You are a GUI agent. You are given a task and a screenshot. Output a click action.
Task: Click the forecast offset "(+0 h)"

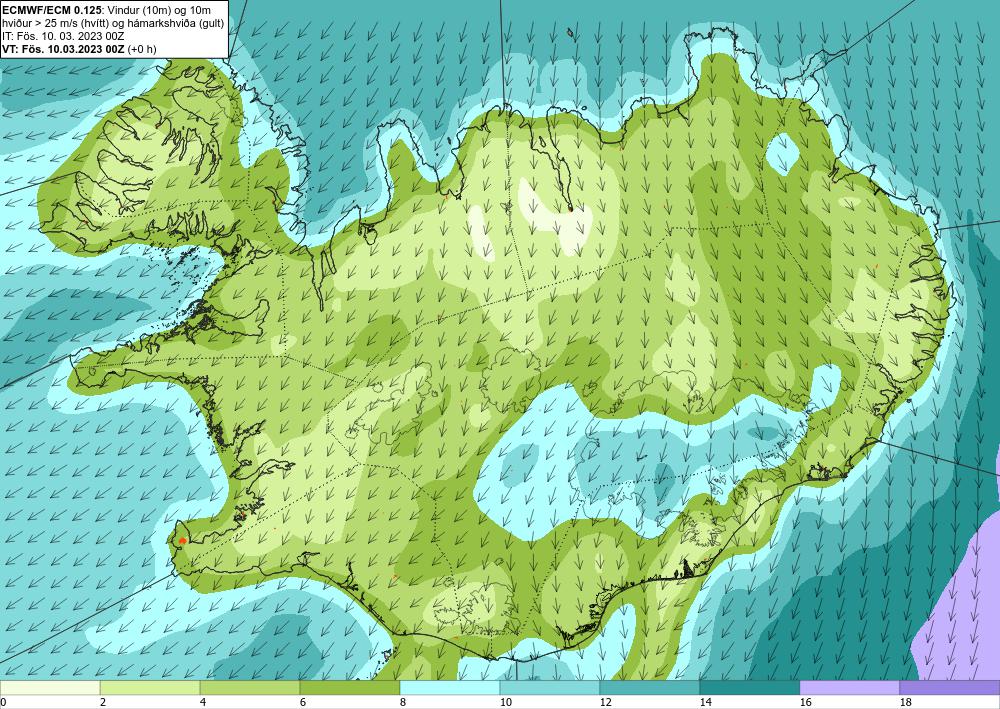[x=142, y=48]
